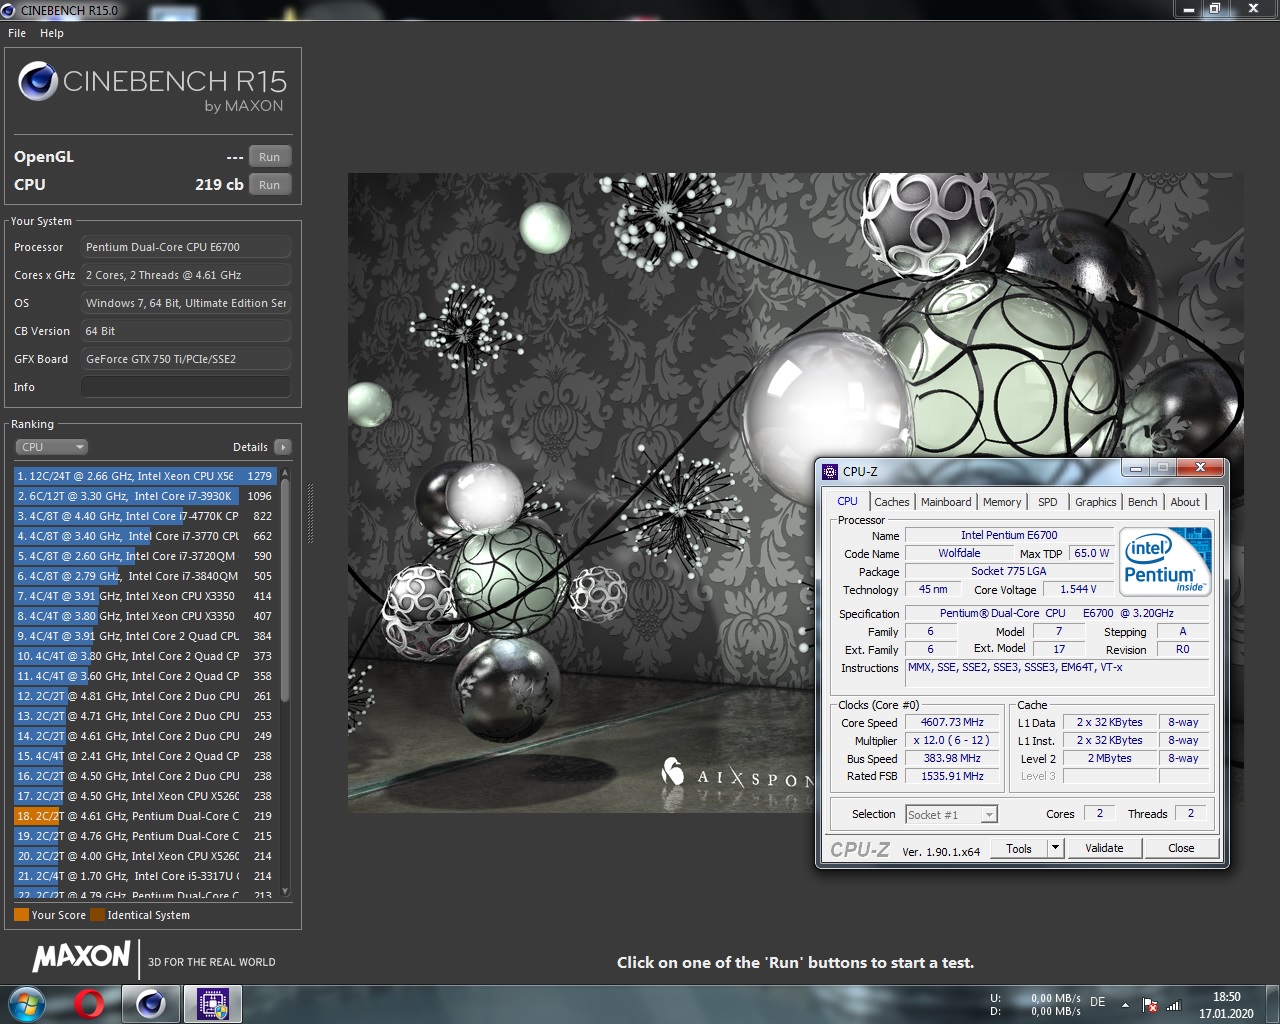The width and height of the screenshot is (1280, 1024).
Task: Run the OpenGL benchmark test
Action: 270,157
